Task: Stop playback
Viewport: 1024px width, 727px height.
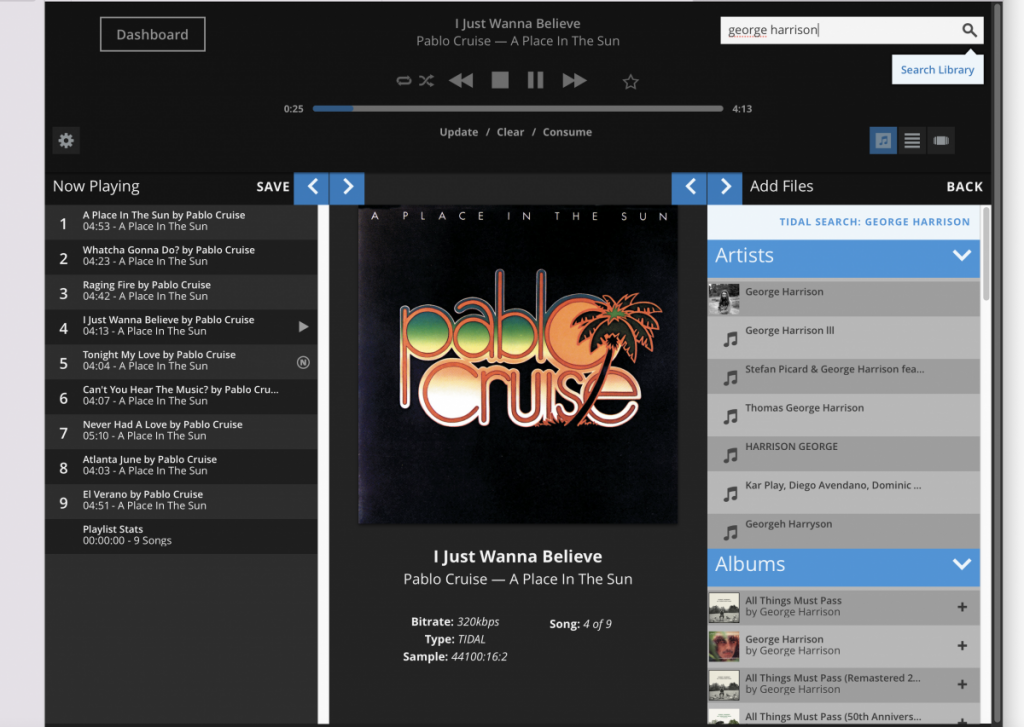Action: pyautogui.click(x=500, y=80)
